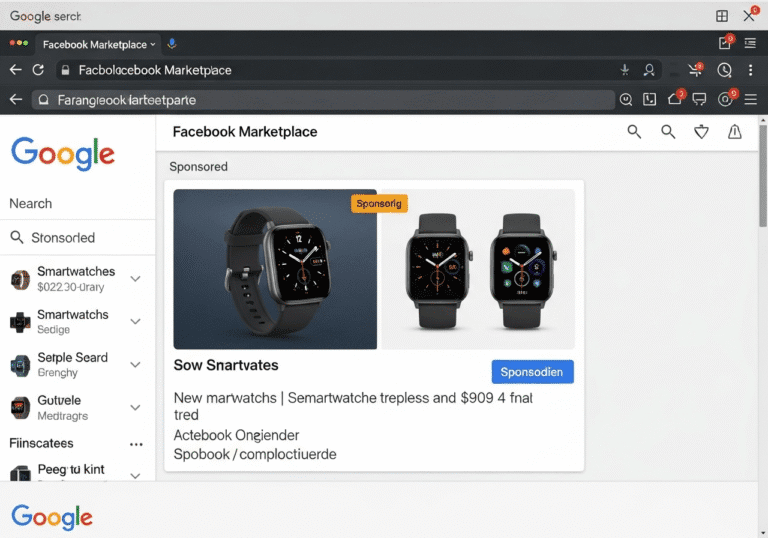Open the list icon at the tab bar's right end
This screenshot has height=538, width=768.
(750, 44)
